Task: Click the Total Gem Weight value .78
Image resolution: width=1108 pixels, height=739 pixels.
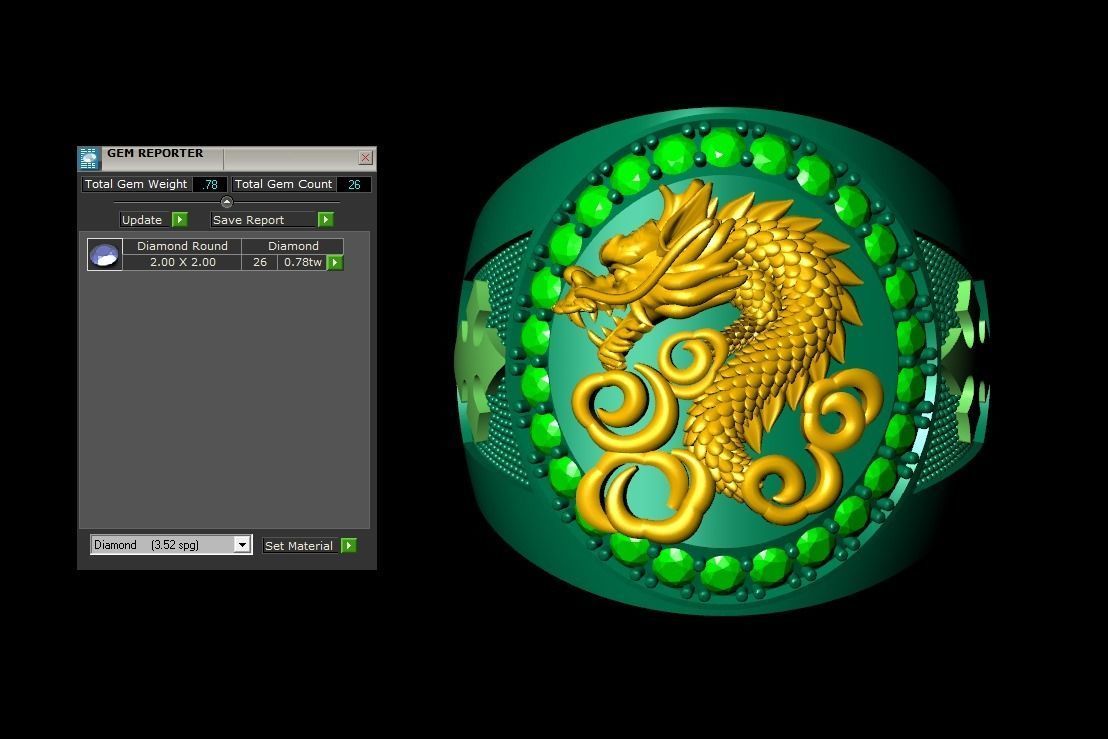Action: tap(210, 184)
